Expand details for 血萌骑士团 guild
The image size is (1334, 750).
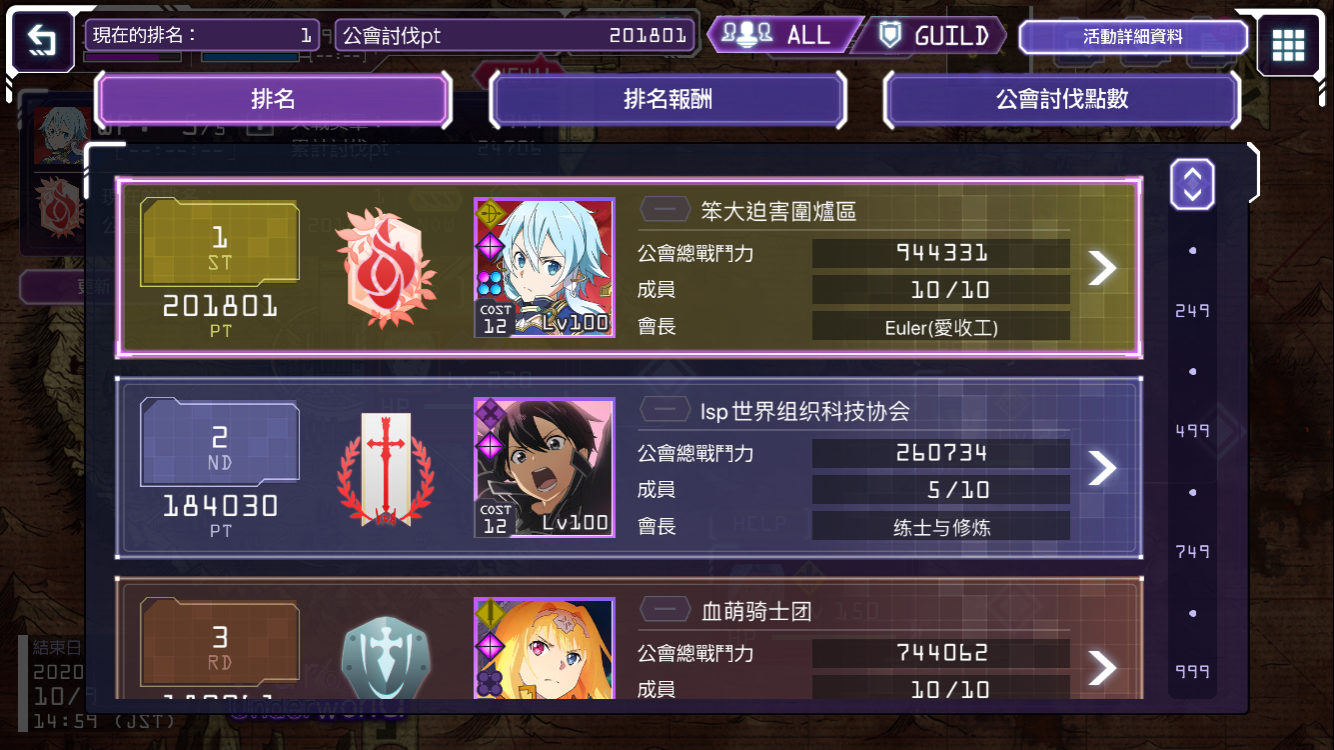point(1102,668)
